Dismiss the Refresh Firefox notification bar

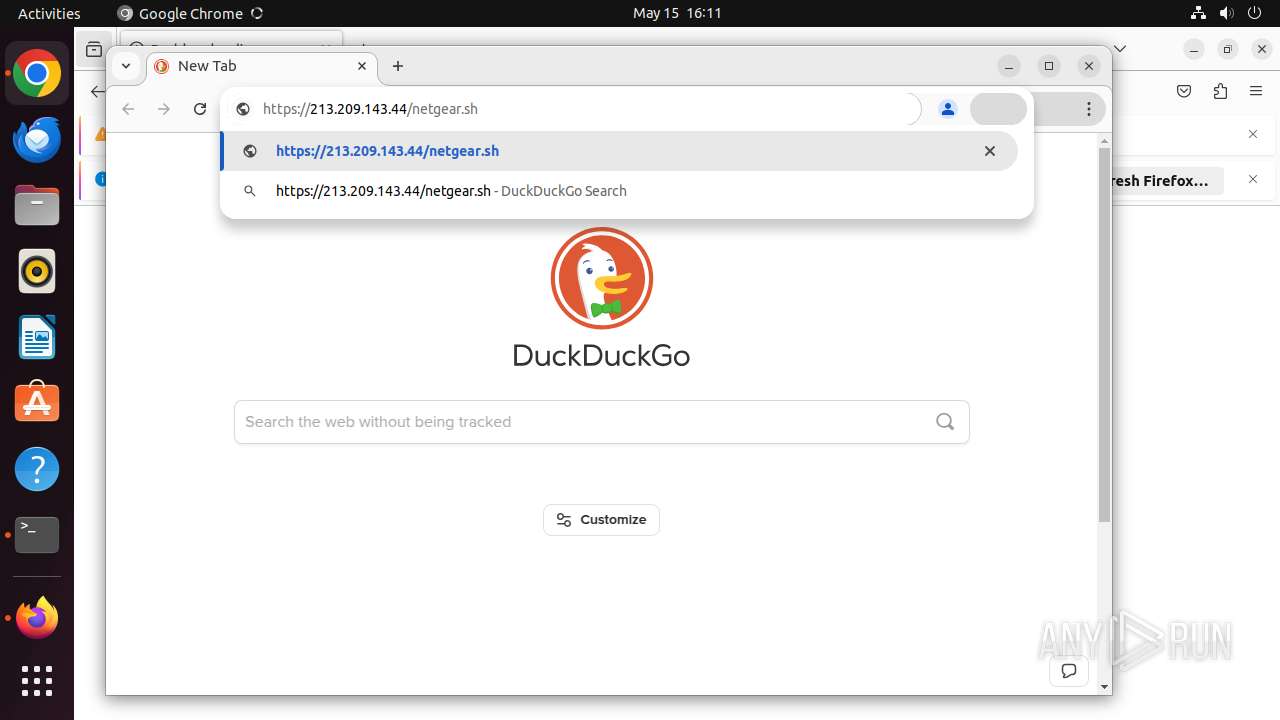(x=1253, y=179)
